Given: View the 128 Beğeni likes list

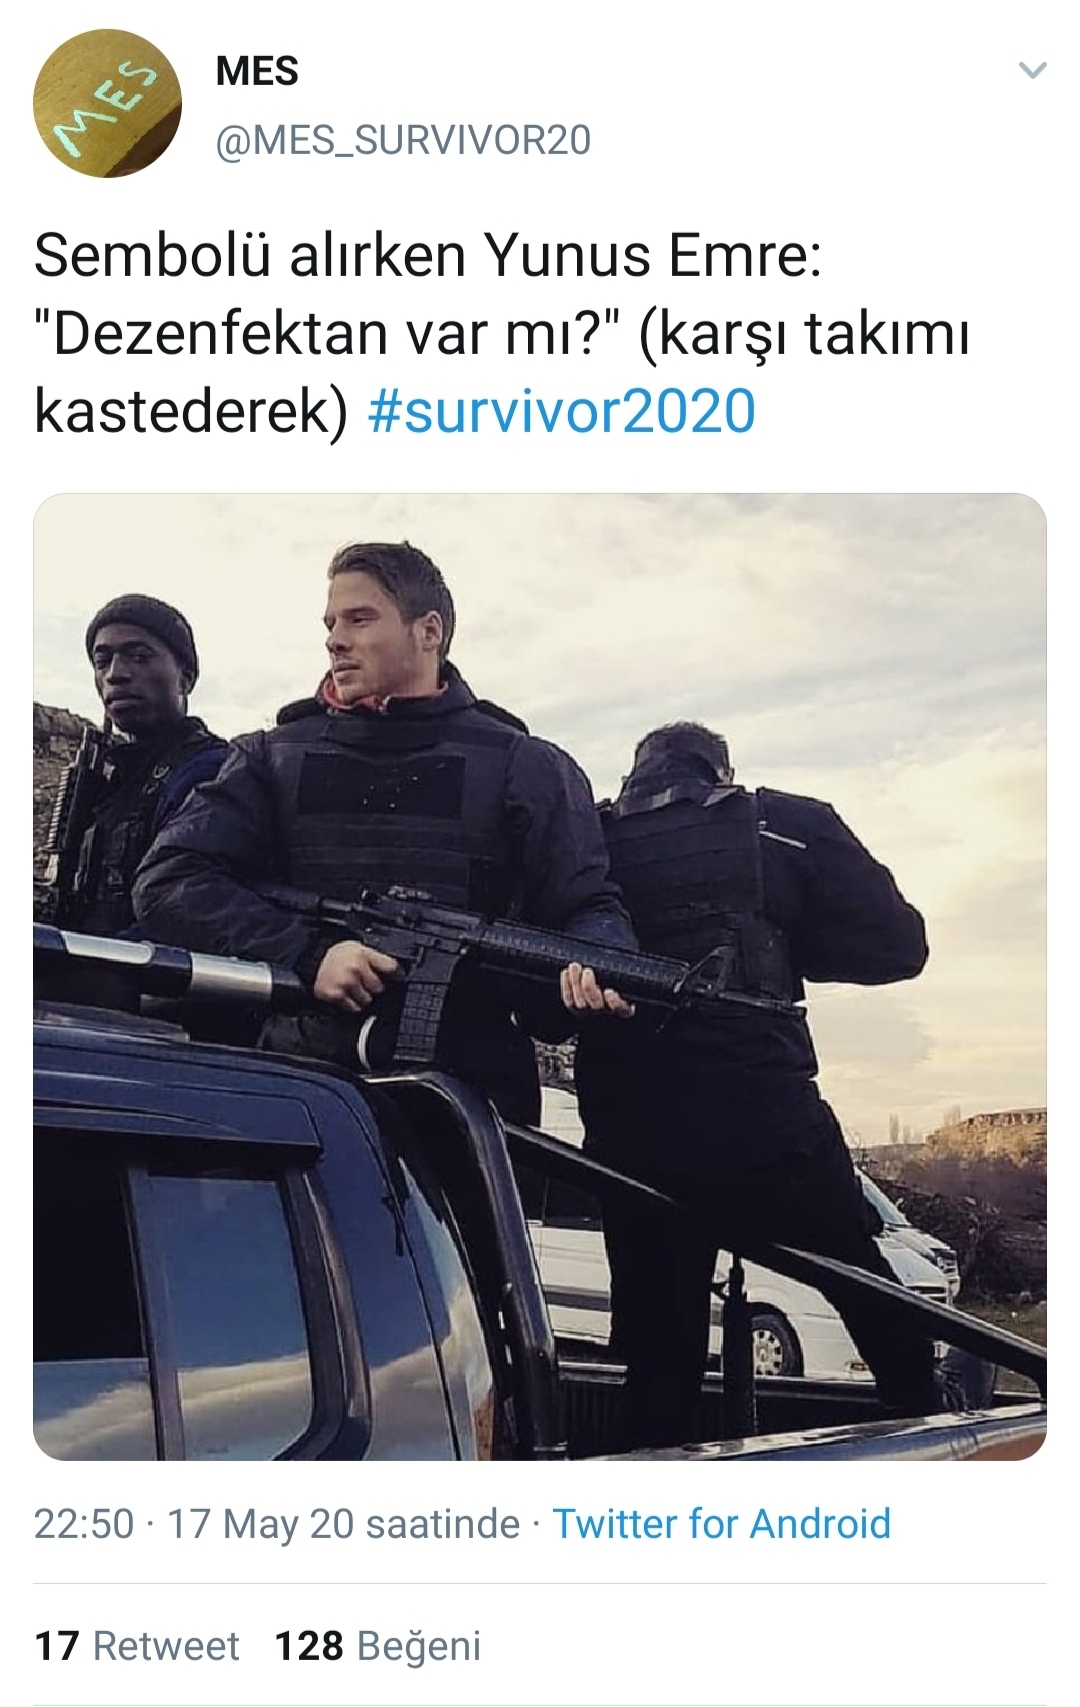Looking at the screenshot, I should (378, 1646).
